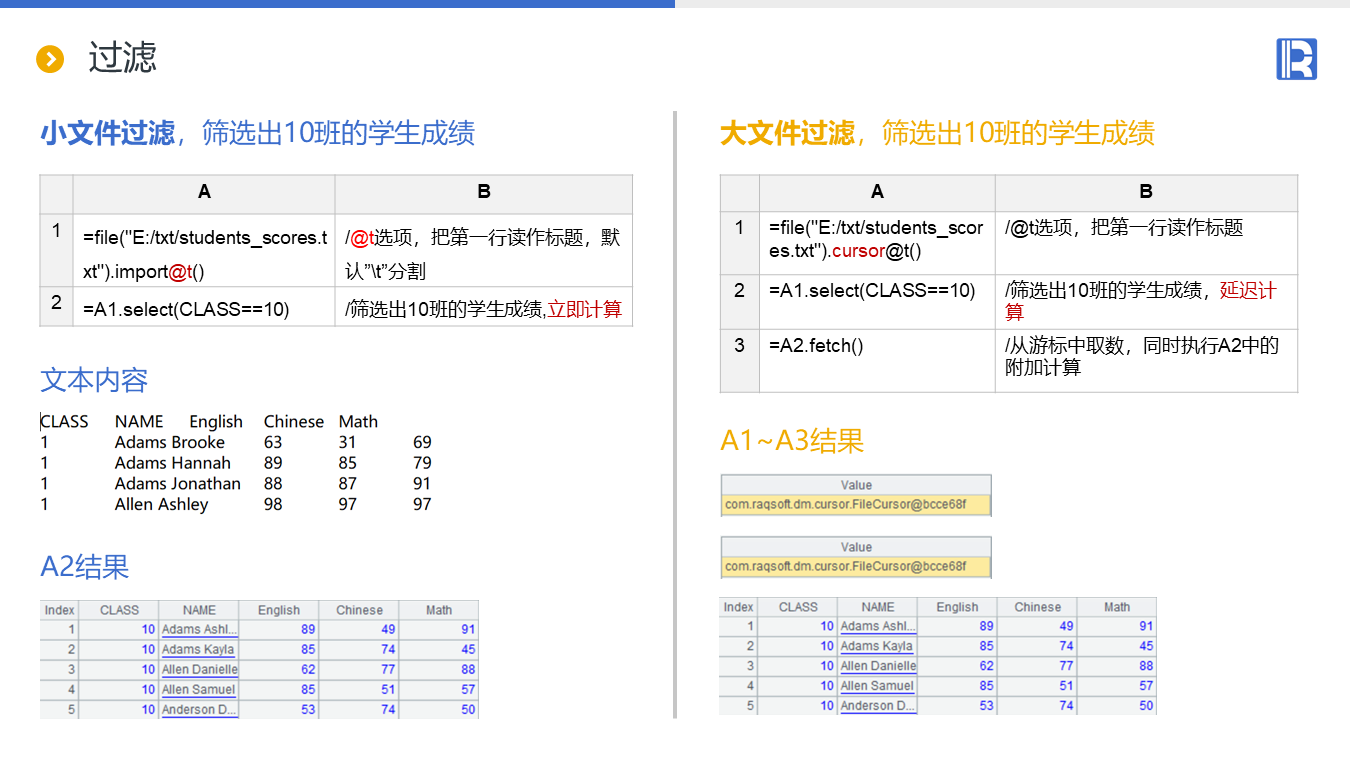1350x759 pixels.
Task: Click row header 3 in the large-file table
Action: [739, 346]
